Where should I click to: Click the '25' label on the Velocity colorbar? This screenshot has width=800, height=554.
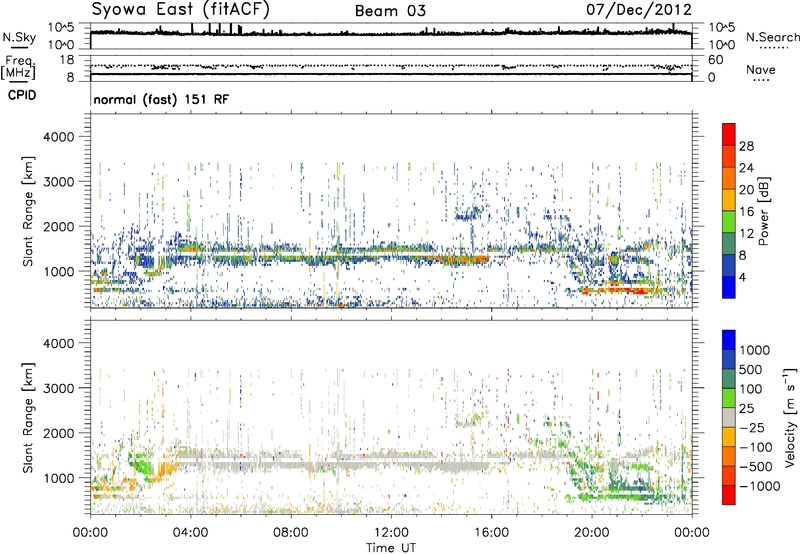(x=747, y=409)
